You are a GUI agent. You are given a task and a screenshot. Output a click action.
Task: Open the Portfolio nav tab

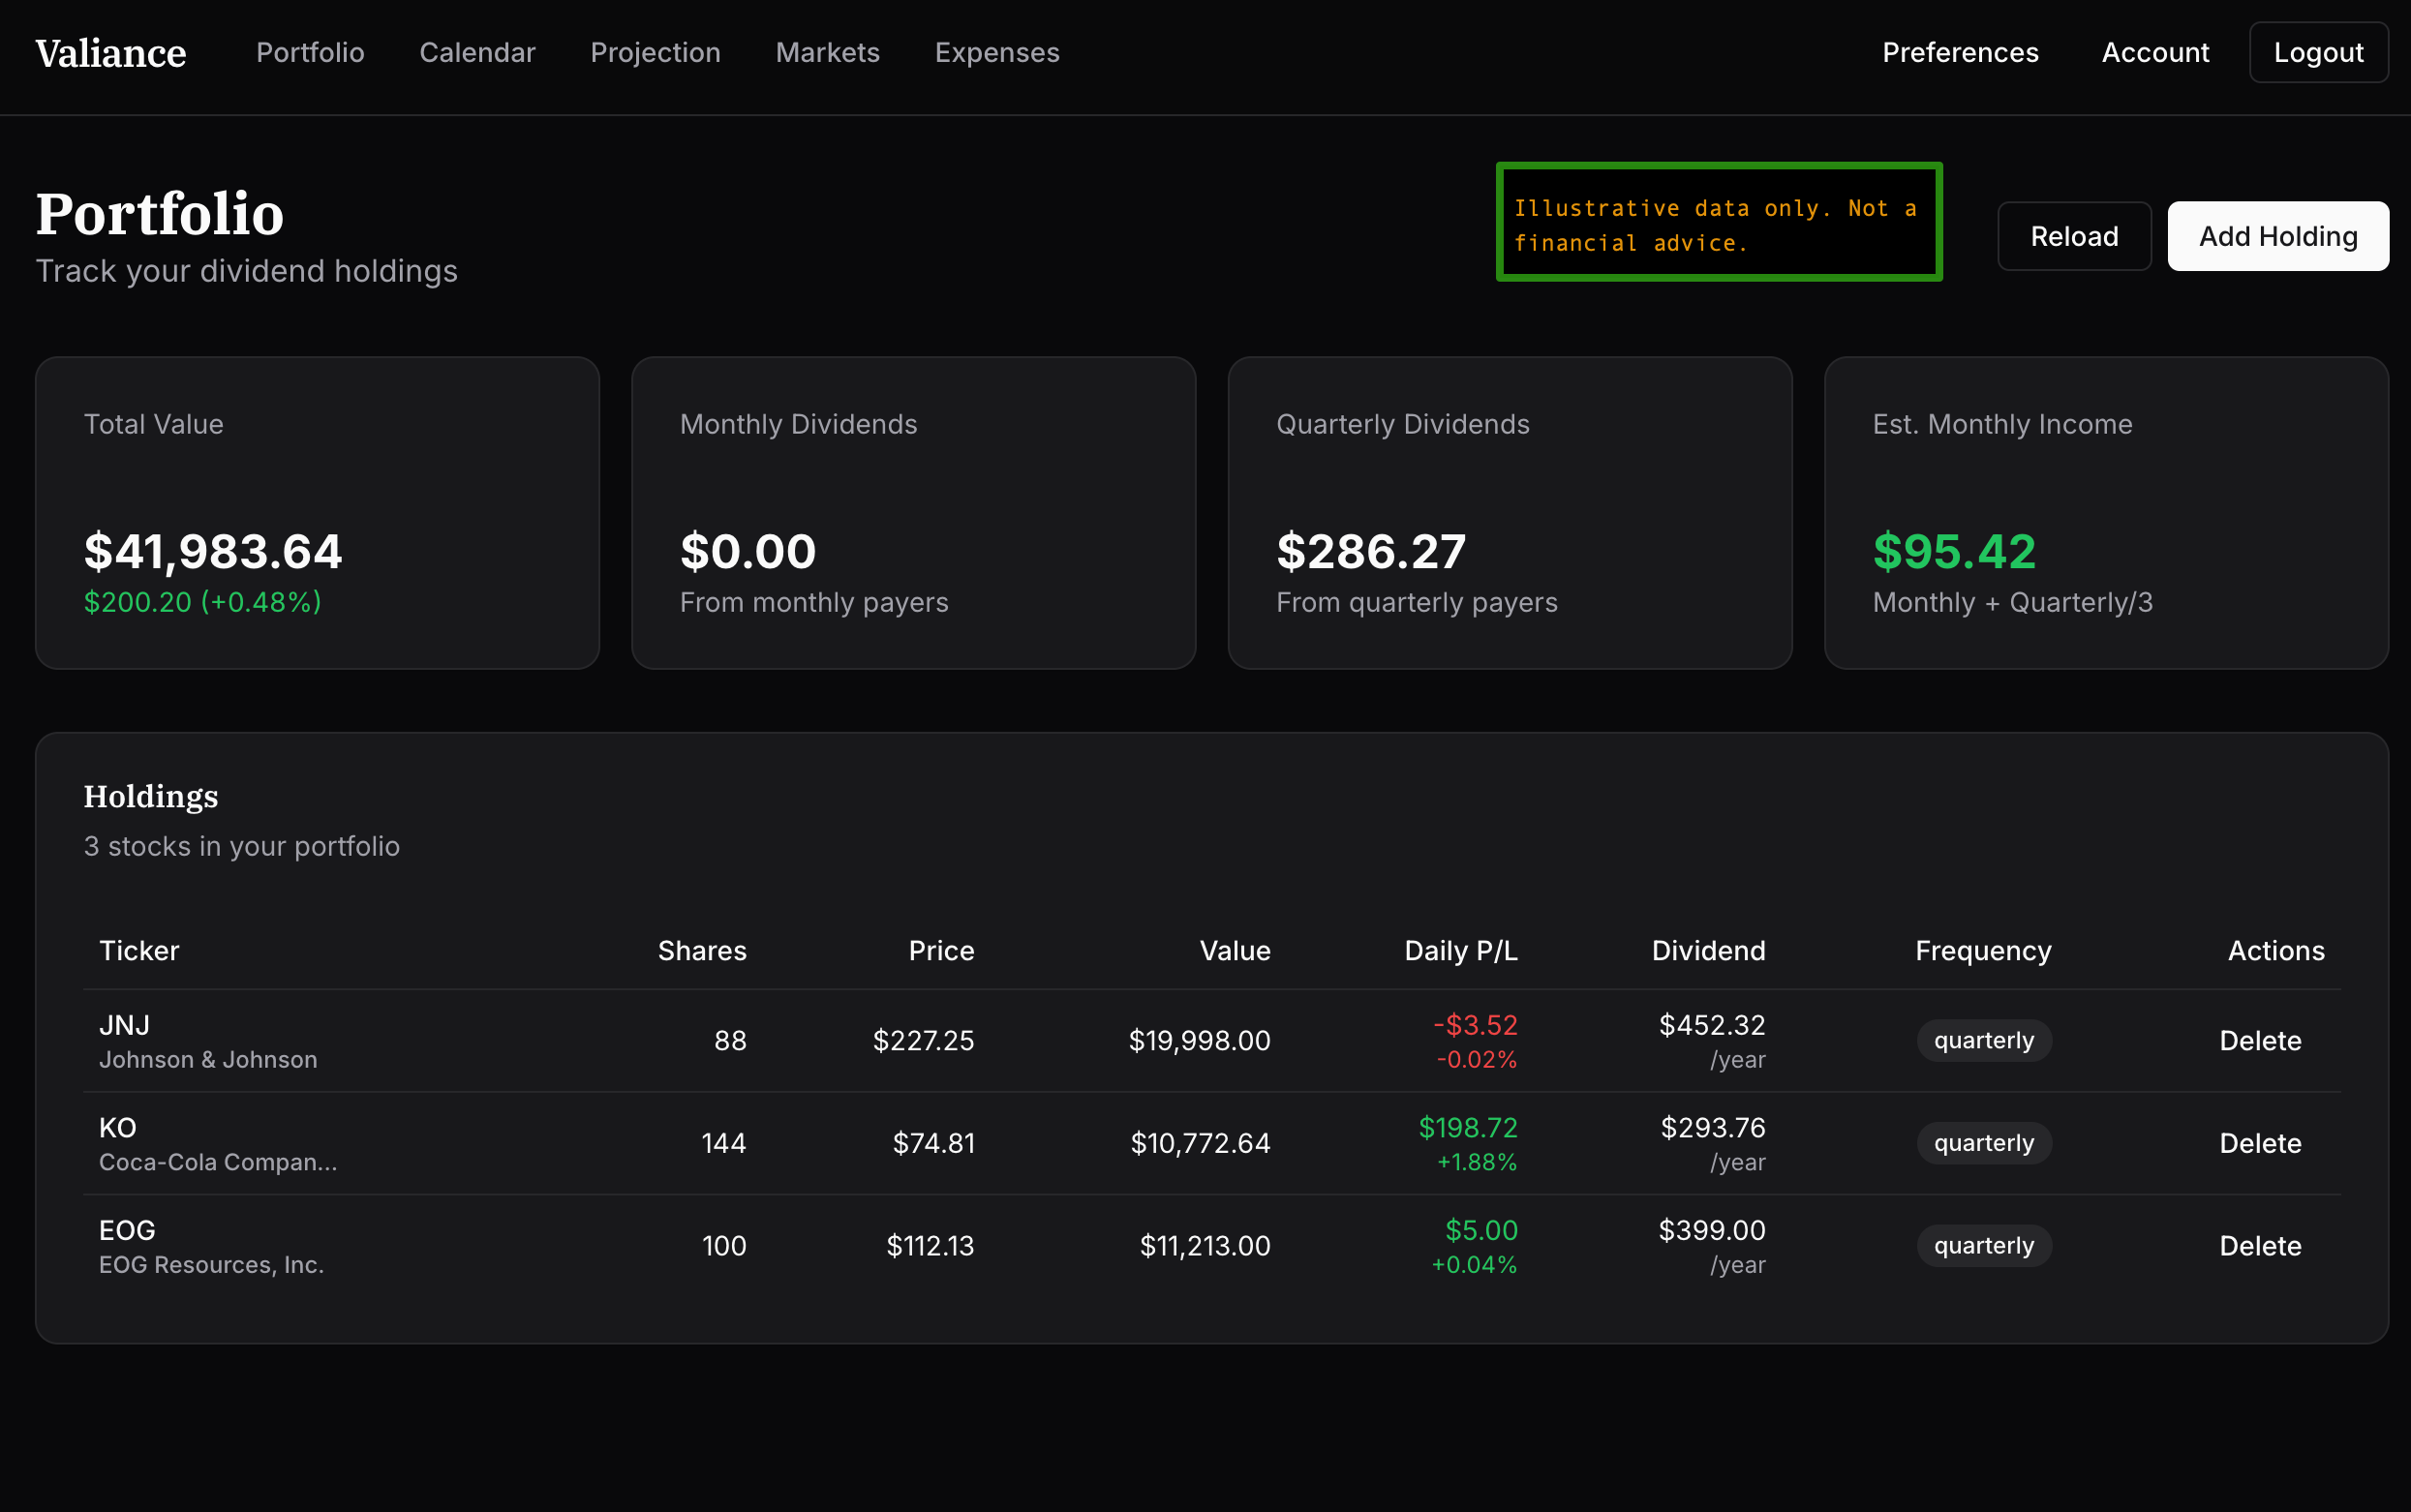coord(310,53)
